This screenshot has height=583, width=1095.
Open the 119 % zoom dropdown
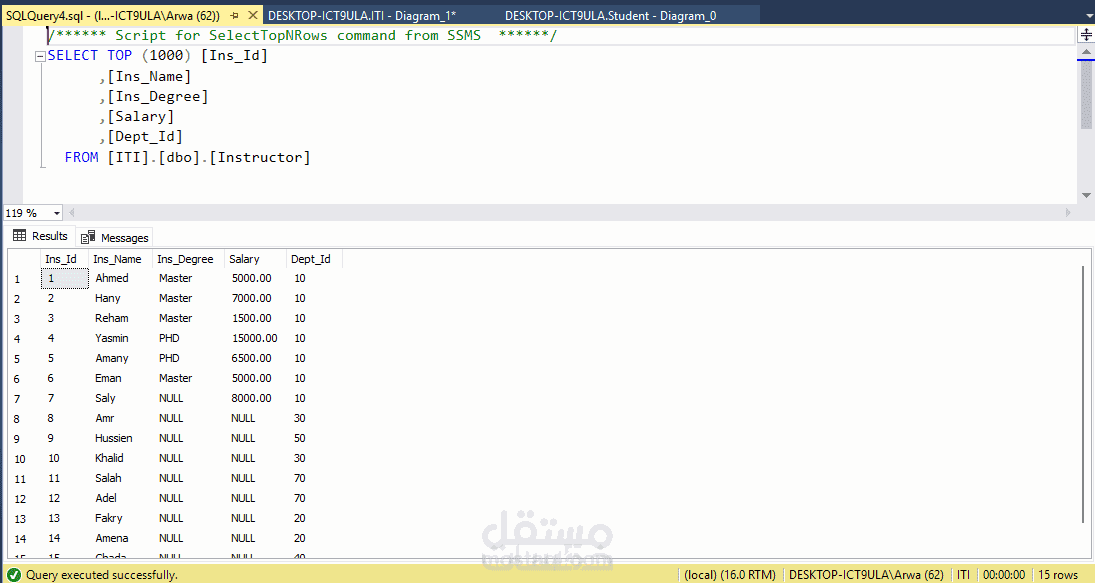pyautogui.click(x=57, y=213)
